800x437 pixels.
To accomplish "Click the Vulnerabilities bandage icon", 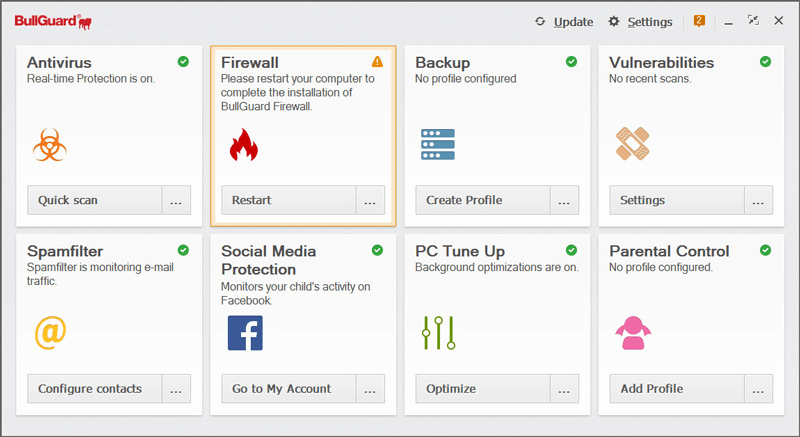I will point(632,145).
